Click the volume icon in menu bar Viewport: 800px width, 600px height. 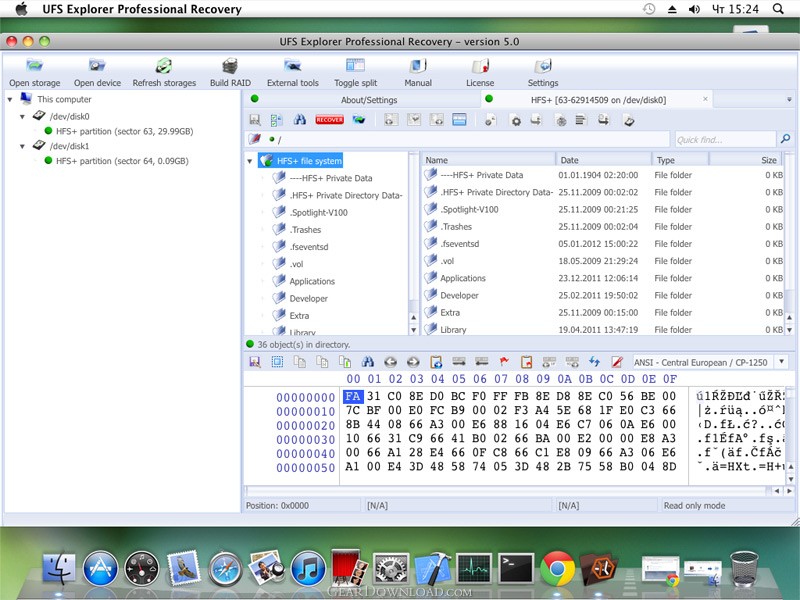coord(694,9)
